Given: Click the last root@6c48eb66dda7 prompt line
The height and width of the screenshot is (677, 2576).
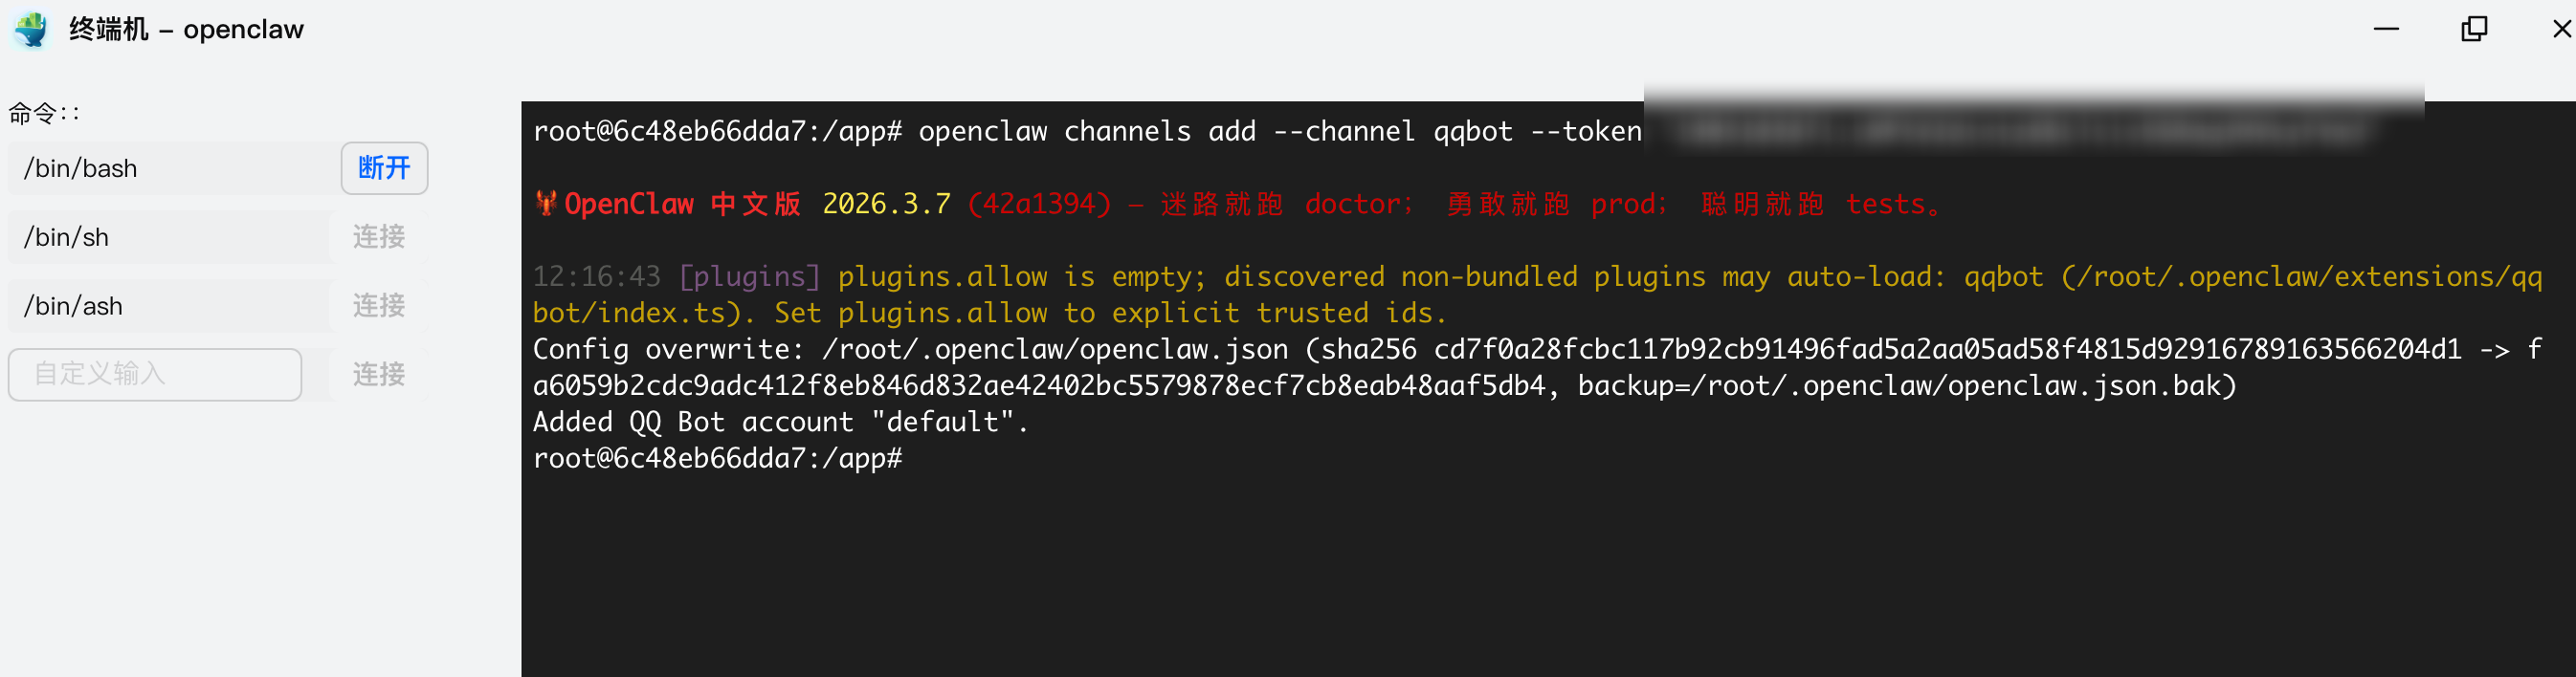Looking at the screenshot, I should 717,458.
